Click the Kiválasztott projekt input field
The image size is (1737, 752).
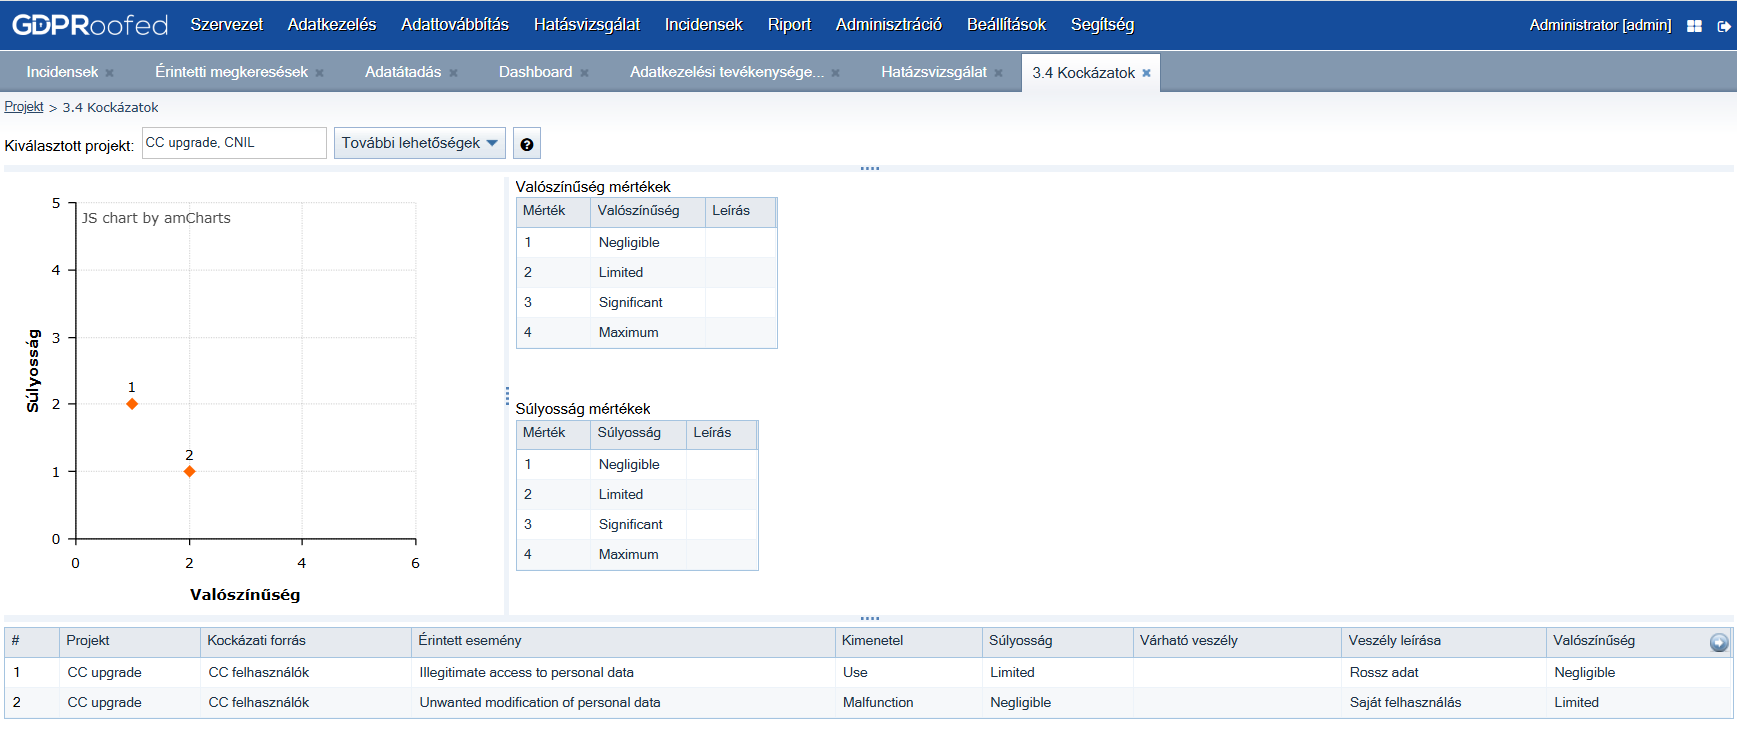coord(233,143)
